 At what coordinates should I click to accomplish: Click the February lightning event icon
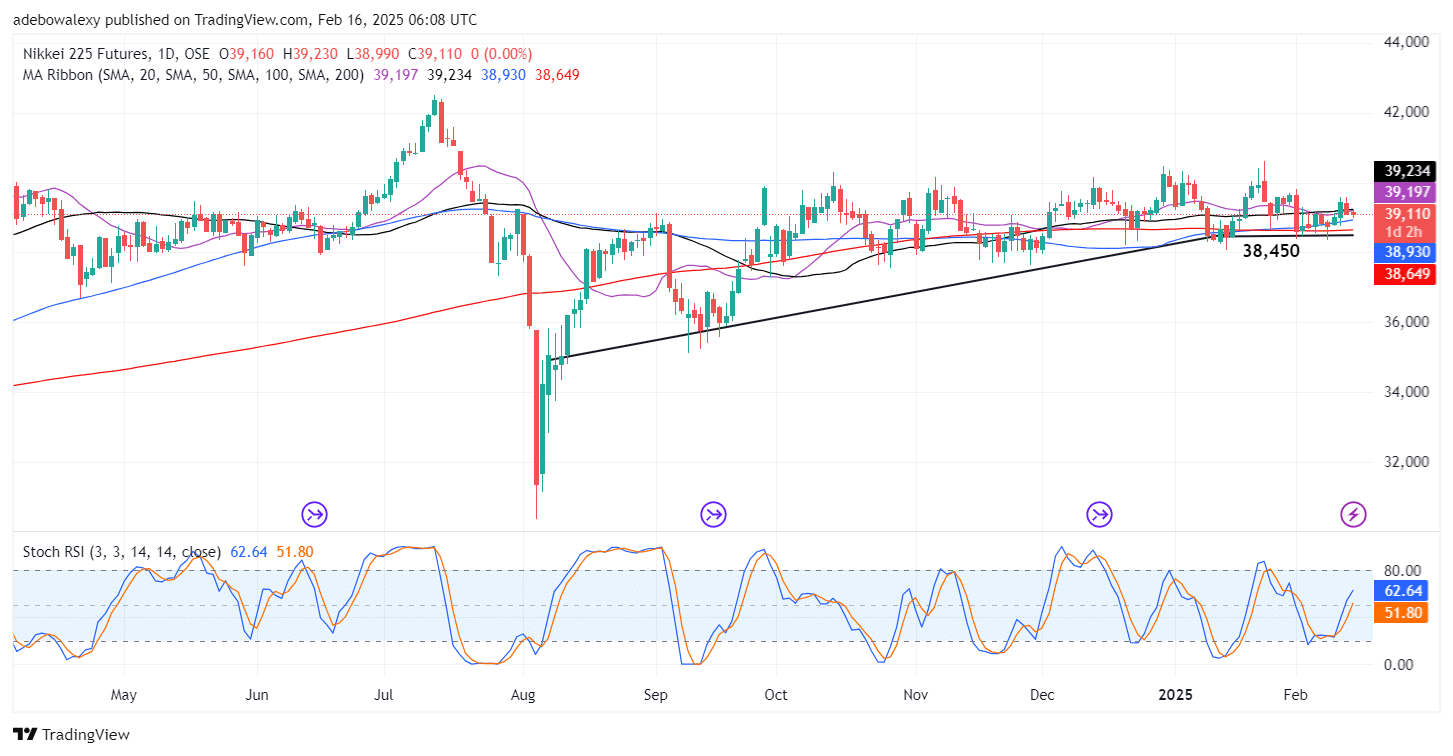(x=1353, y=515)
